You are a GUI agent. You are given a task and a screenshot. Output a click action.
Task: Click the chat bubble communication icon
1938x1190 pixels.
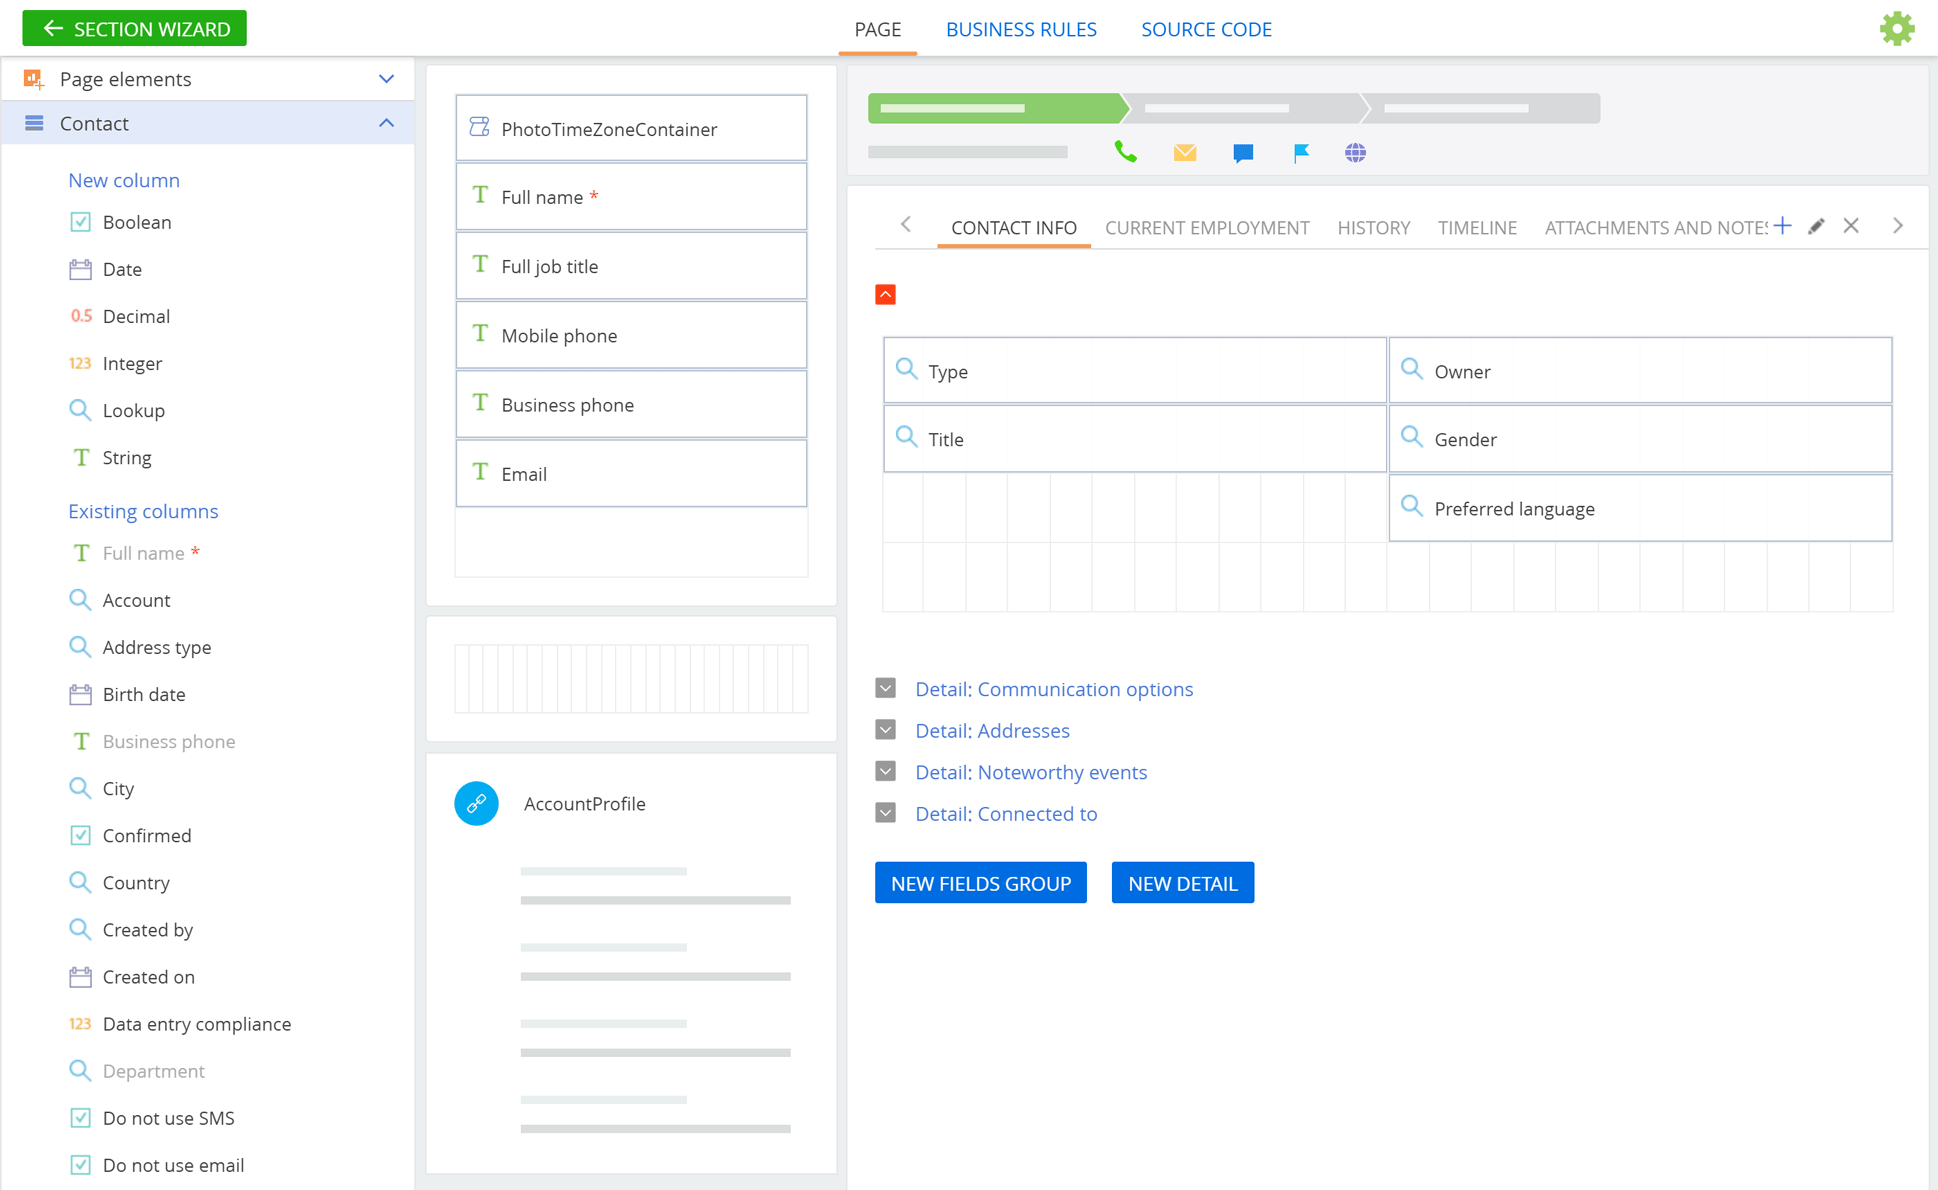[1242, 152]
